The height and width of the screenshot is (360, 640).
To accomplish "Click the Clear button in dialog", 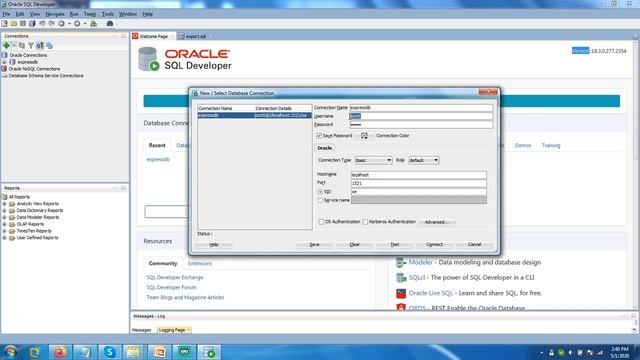I will pos(354,244).
